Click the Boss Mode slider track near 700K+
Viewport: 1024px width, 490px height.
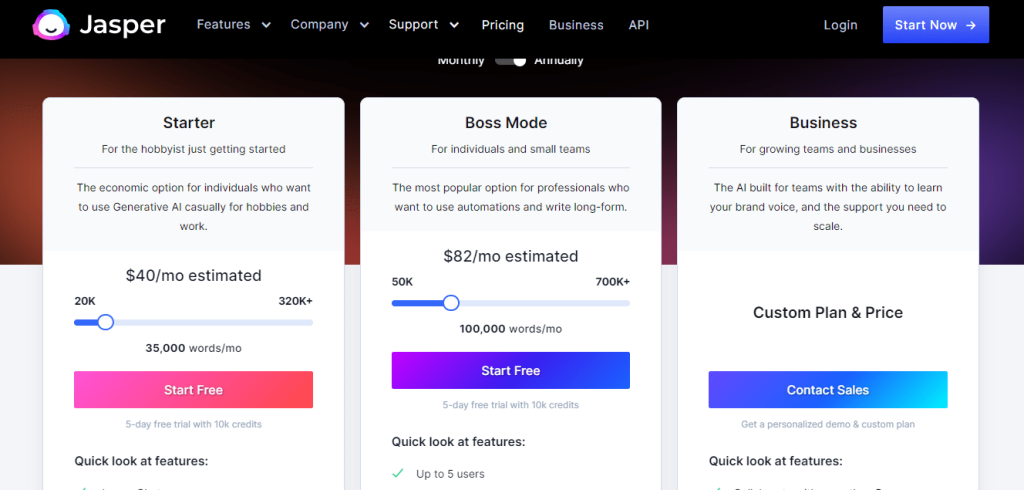(x=624, y=303)
